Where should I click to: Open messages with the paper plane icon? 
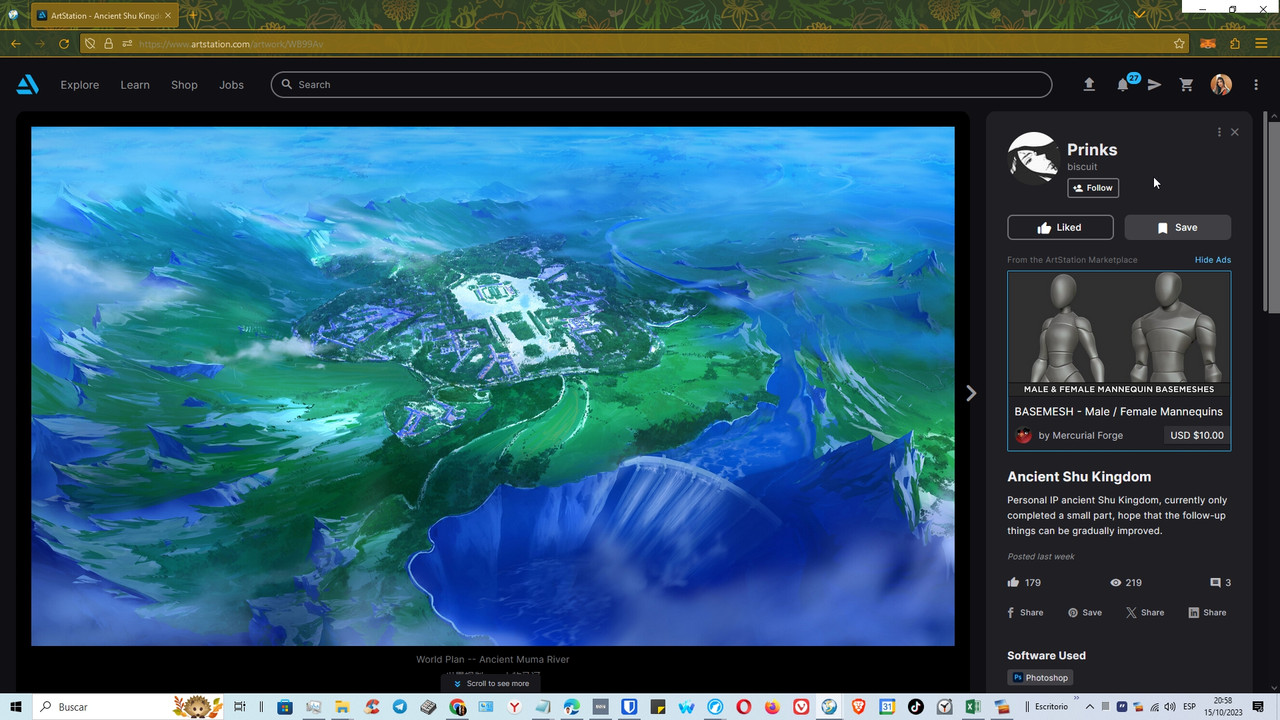1154,85
